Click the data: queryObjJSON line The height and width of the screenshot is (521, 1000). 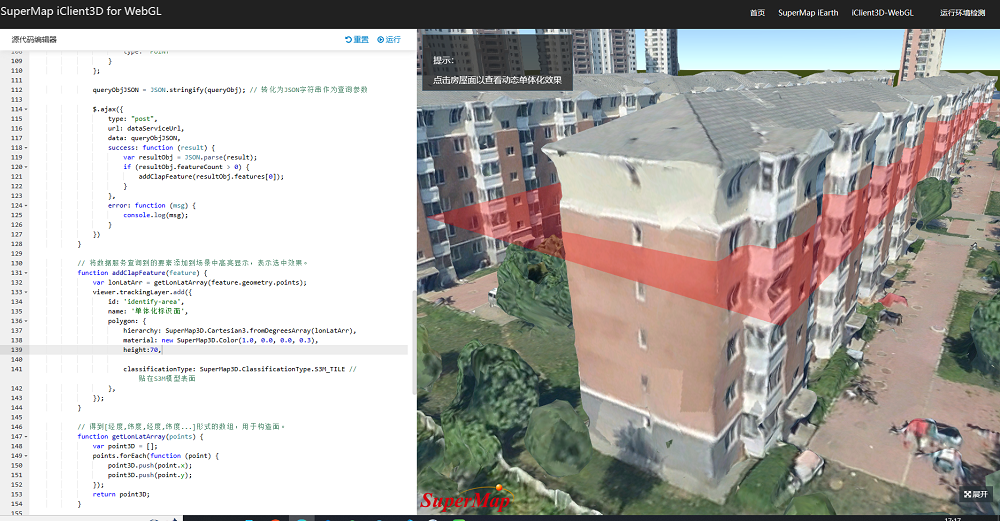pos(144,138)
